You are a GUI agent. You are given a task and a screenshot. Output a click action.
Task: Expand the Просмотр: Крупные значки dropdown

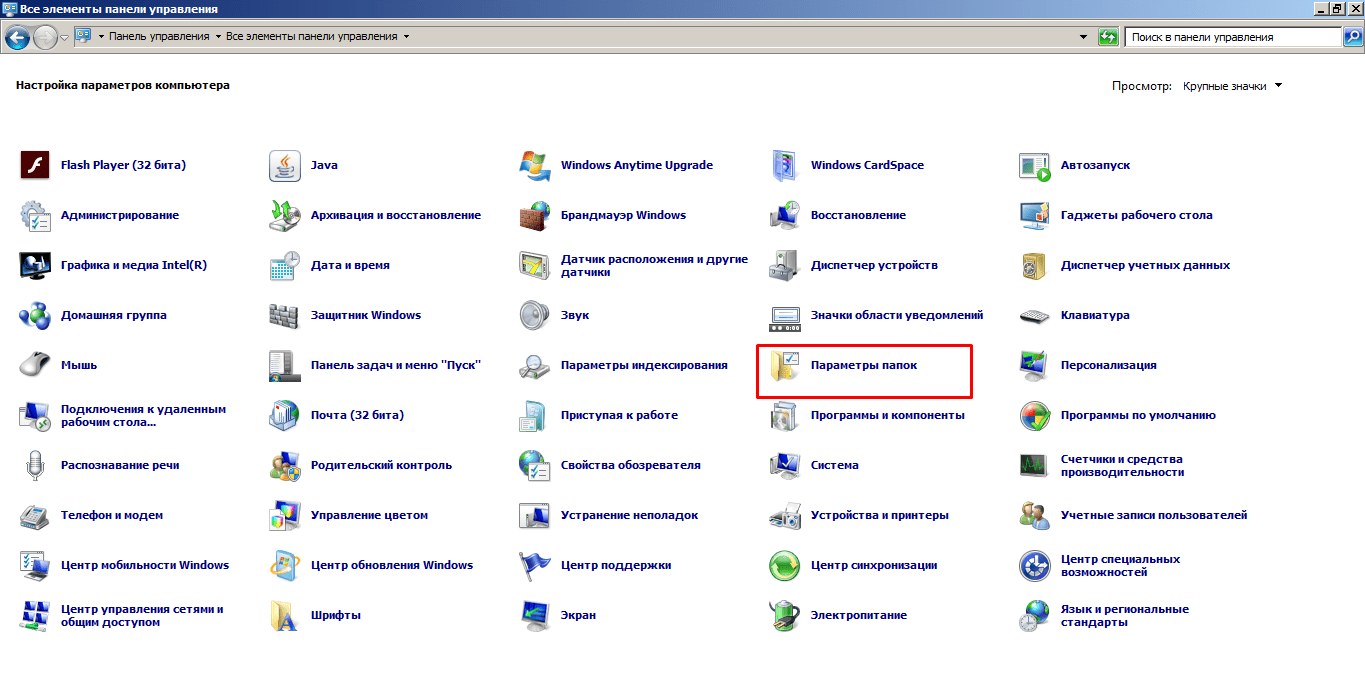(x=1233, y=86)
